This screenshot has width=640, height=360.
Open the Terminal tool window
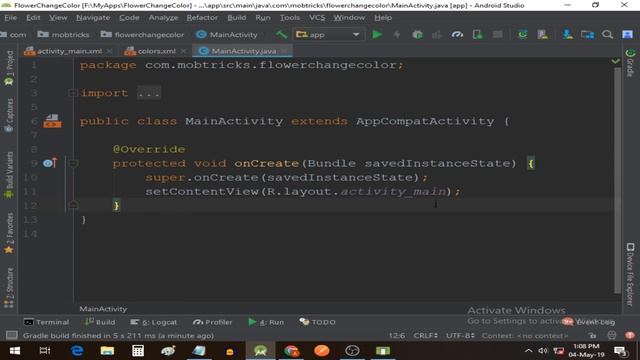click(x=47, y=322)
